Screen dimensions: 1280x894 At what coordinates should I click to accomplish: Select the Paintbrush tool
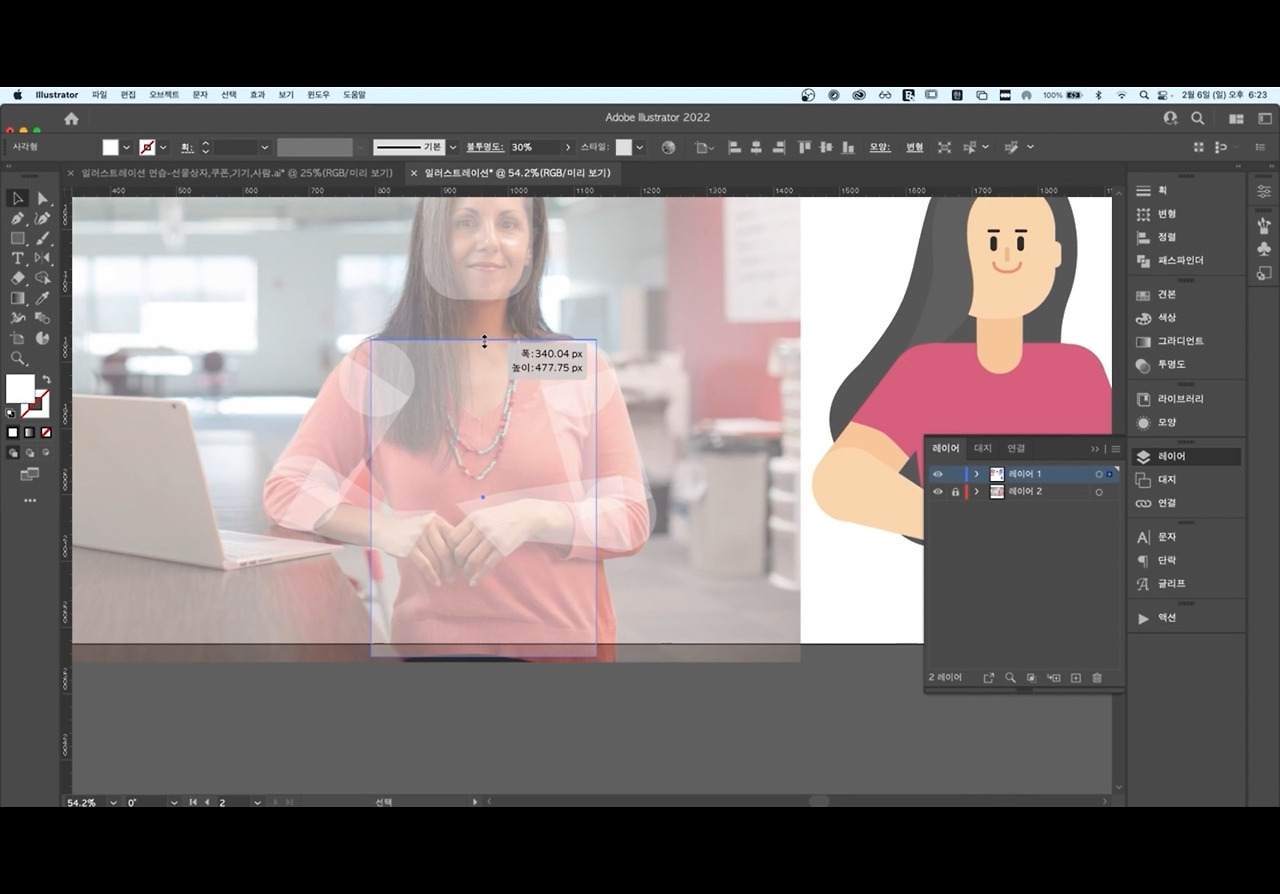click(x=43, y=239)
